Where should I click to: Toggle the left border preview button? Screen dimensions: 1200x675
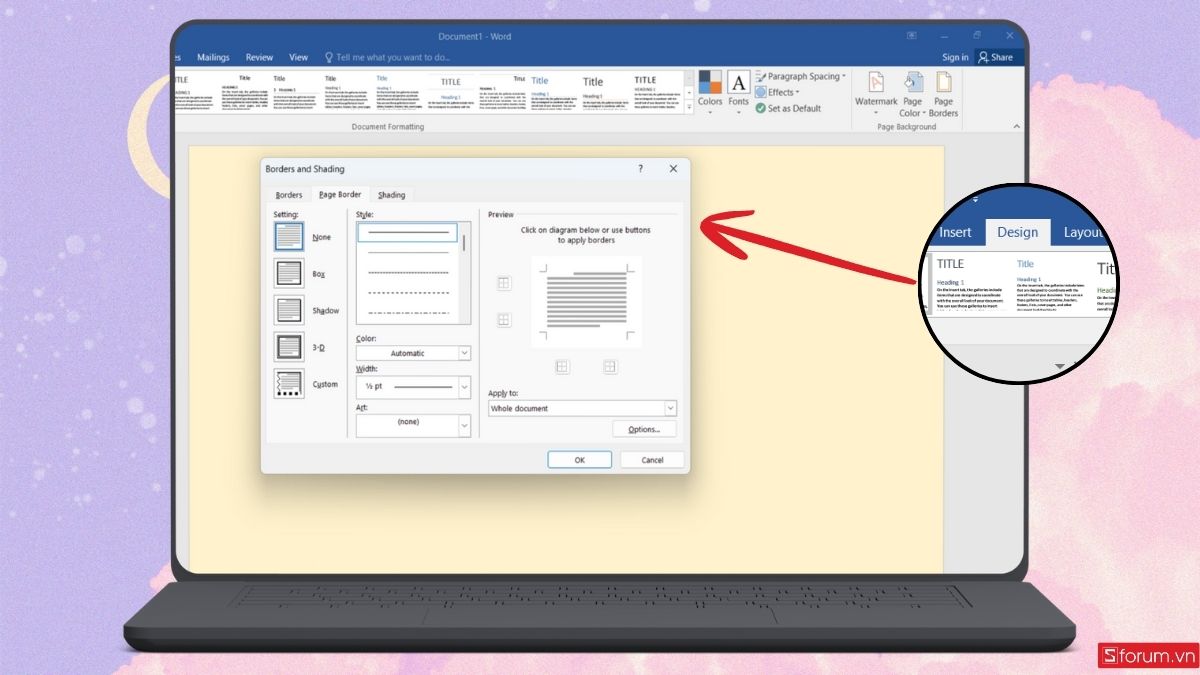pos(562,367)
